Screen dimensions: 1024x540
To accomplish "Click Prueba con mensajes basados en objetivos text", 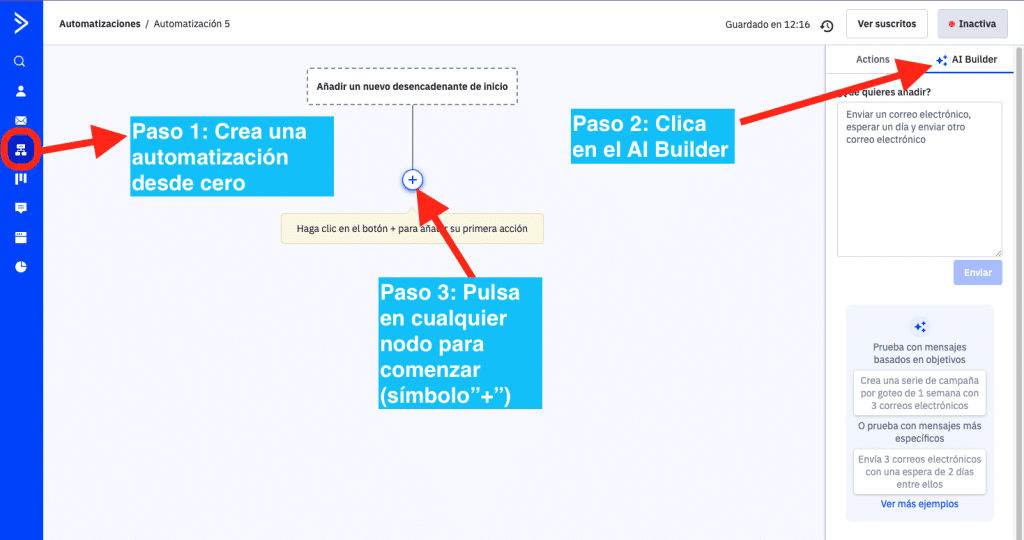I will coord(920,353).
